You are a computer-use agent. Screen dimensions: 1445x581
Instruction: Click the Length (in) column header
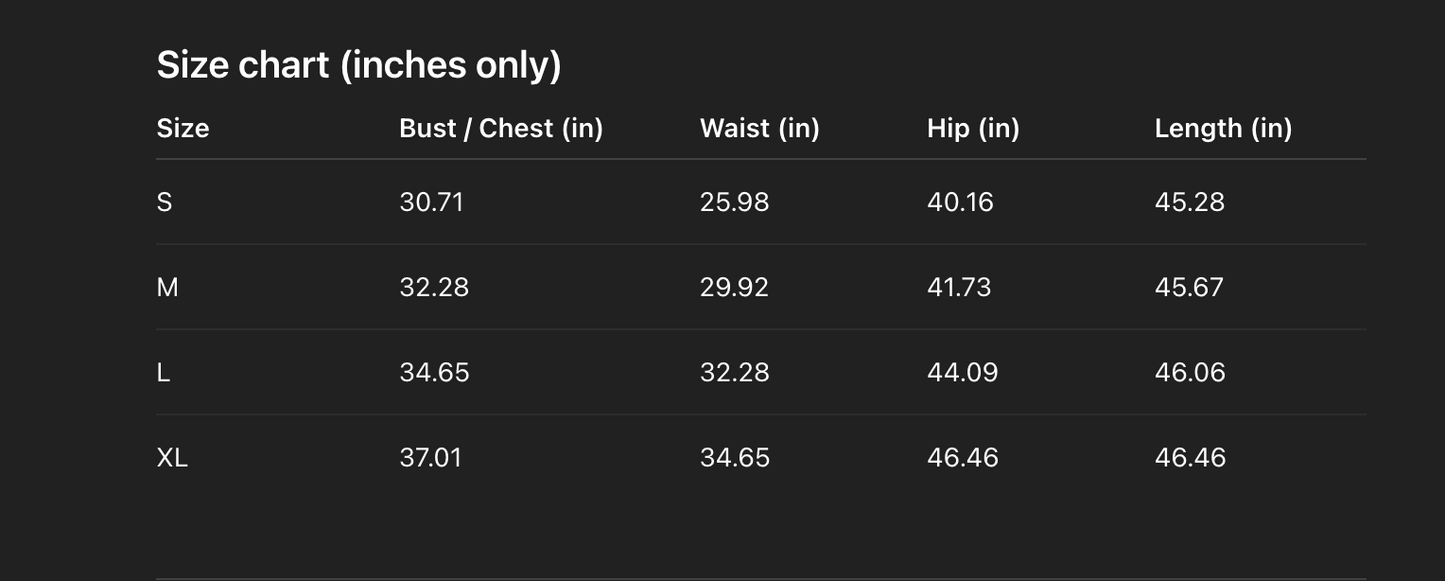pos(1223,128)
